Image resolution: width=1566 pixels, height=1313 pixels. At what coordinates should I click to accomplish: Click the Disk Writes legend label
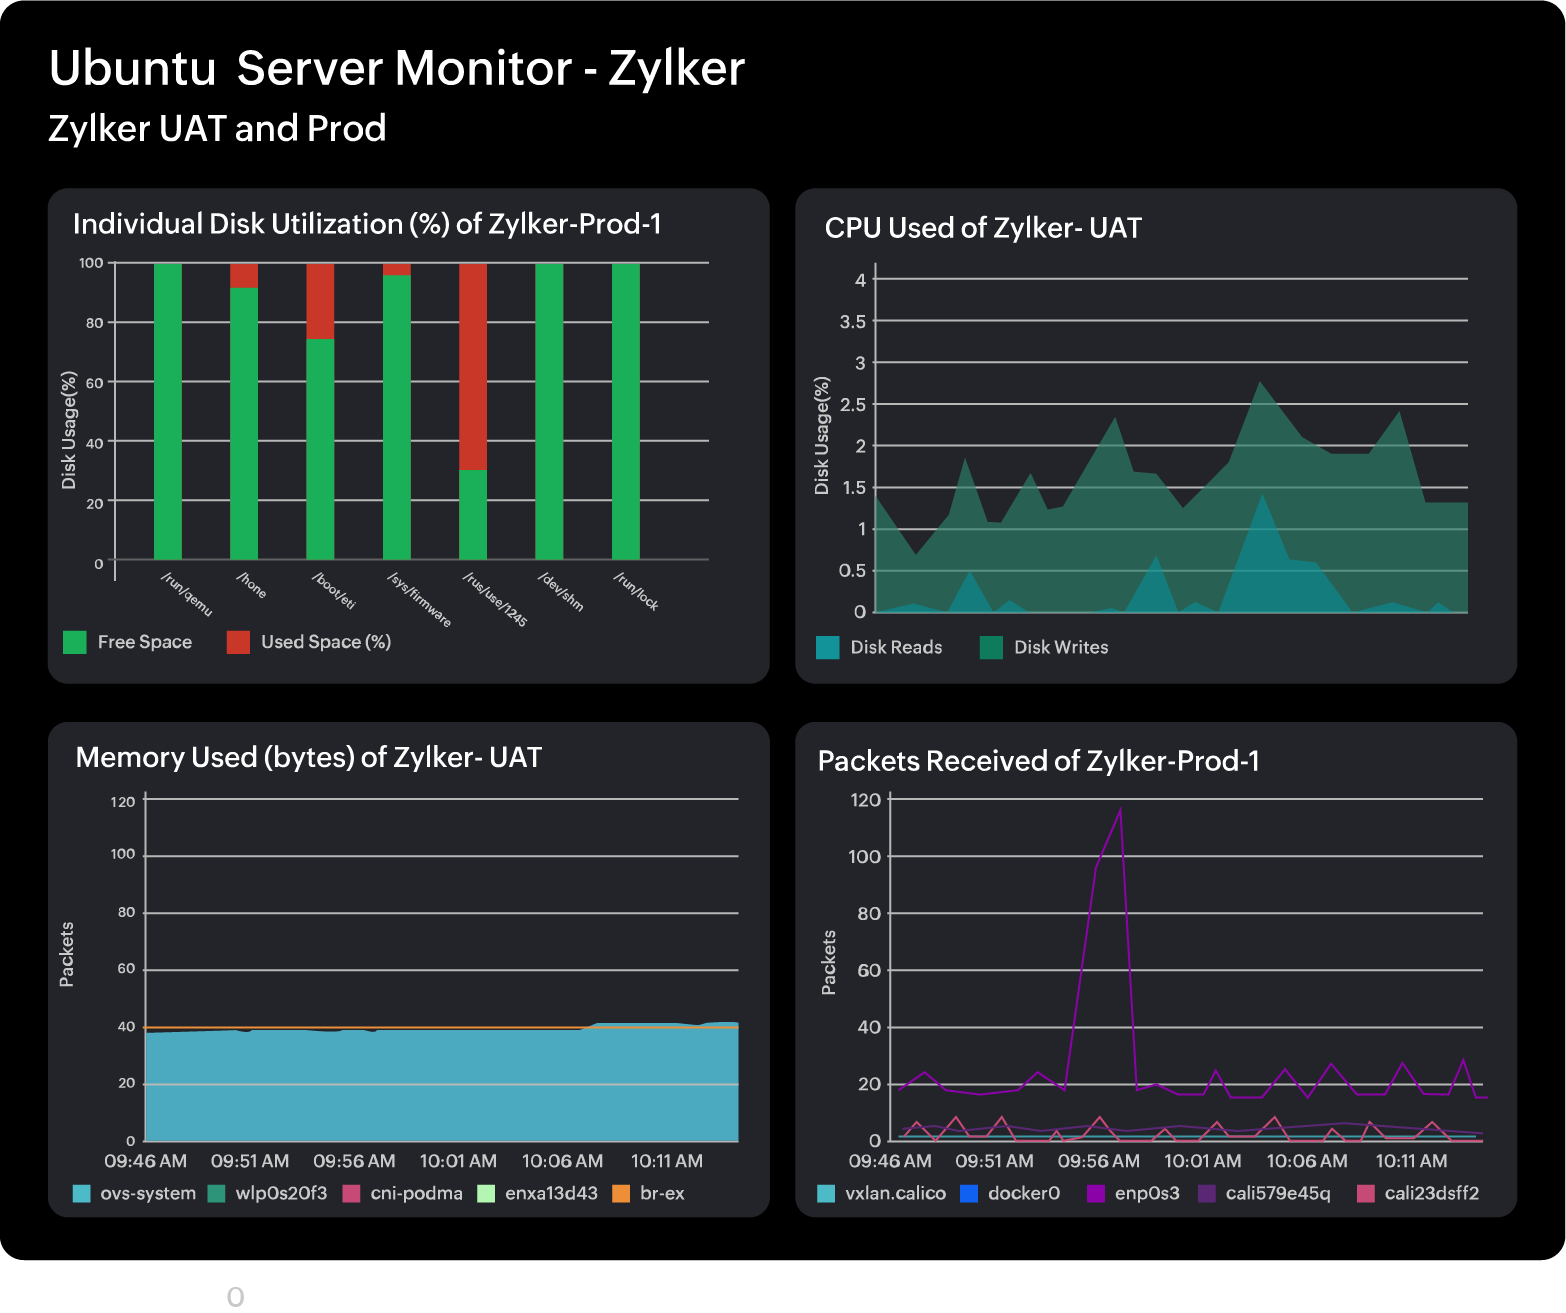pyautogui.click(x=1061, y=647)
